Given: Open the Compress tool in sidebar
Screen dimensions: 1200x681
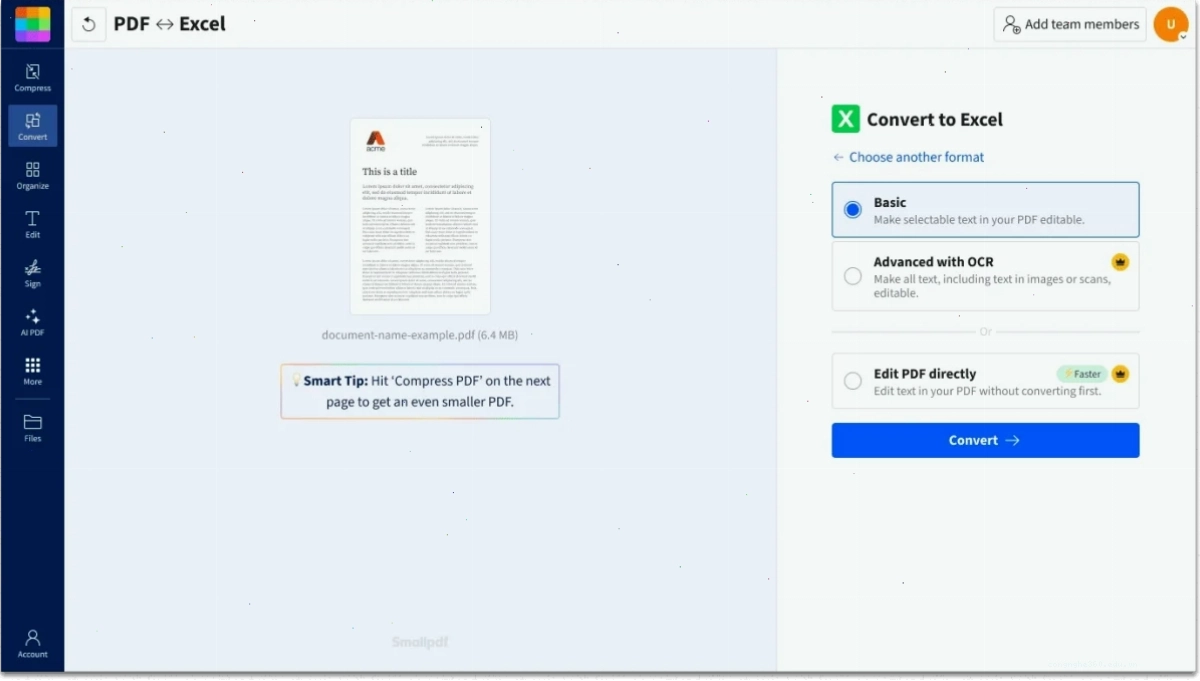Looking at the screenshot, I should pyautogui.click(x=33, y=77).
